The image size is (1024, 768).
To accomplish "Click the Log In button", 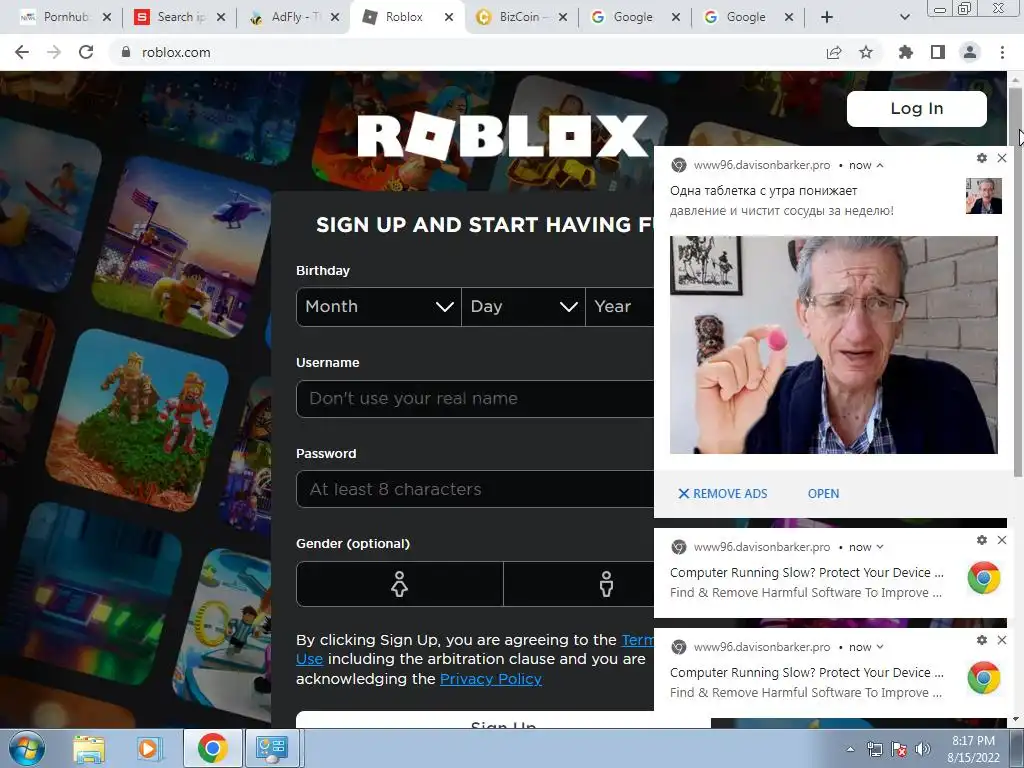I will (916, 108).
